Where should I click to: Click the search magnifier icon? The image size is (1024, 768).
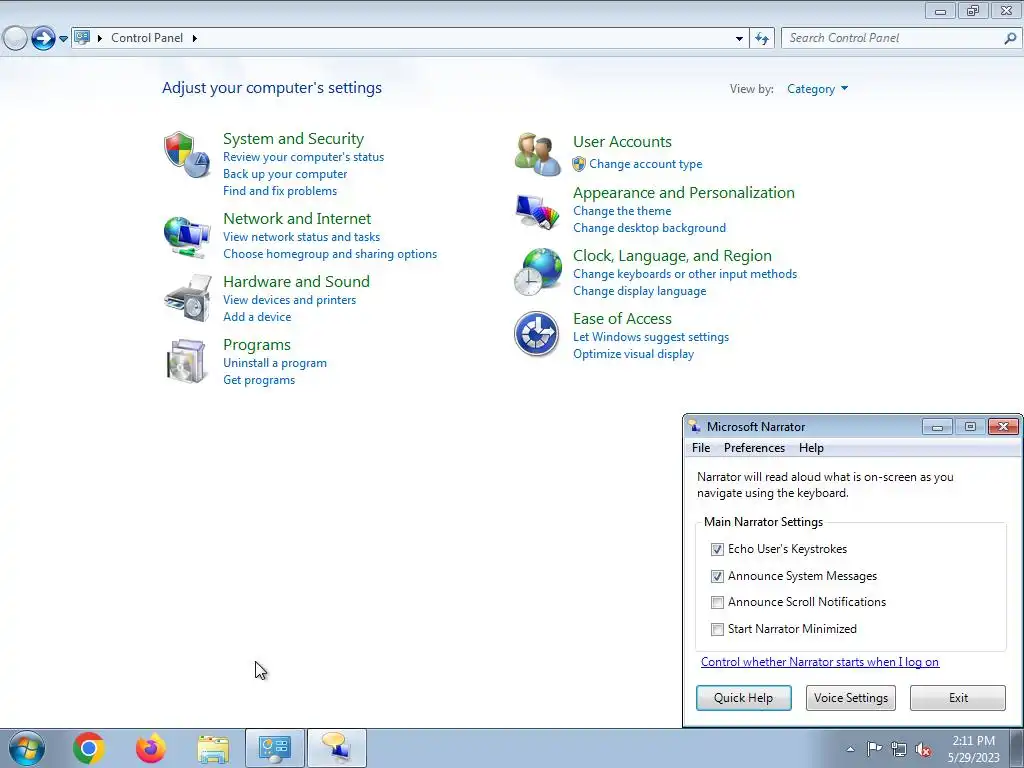tap(1010, 39)
